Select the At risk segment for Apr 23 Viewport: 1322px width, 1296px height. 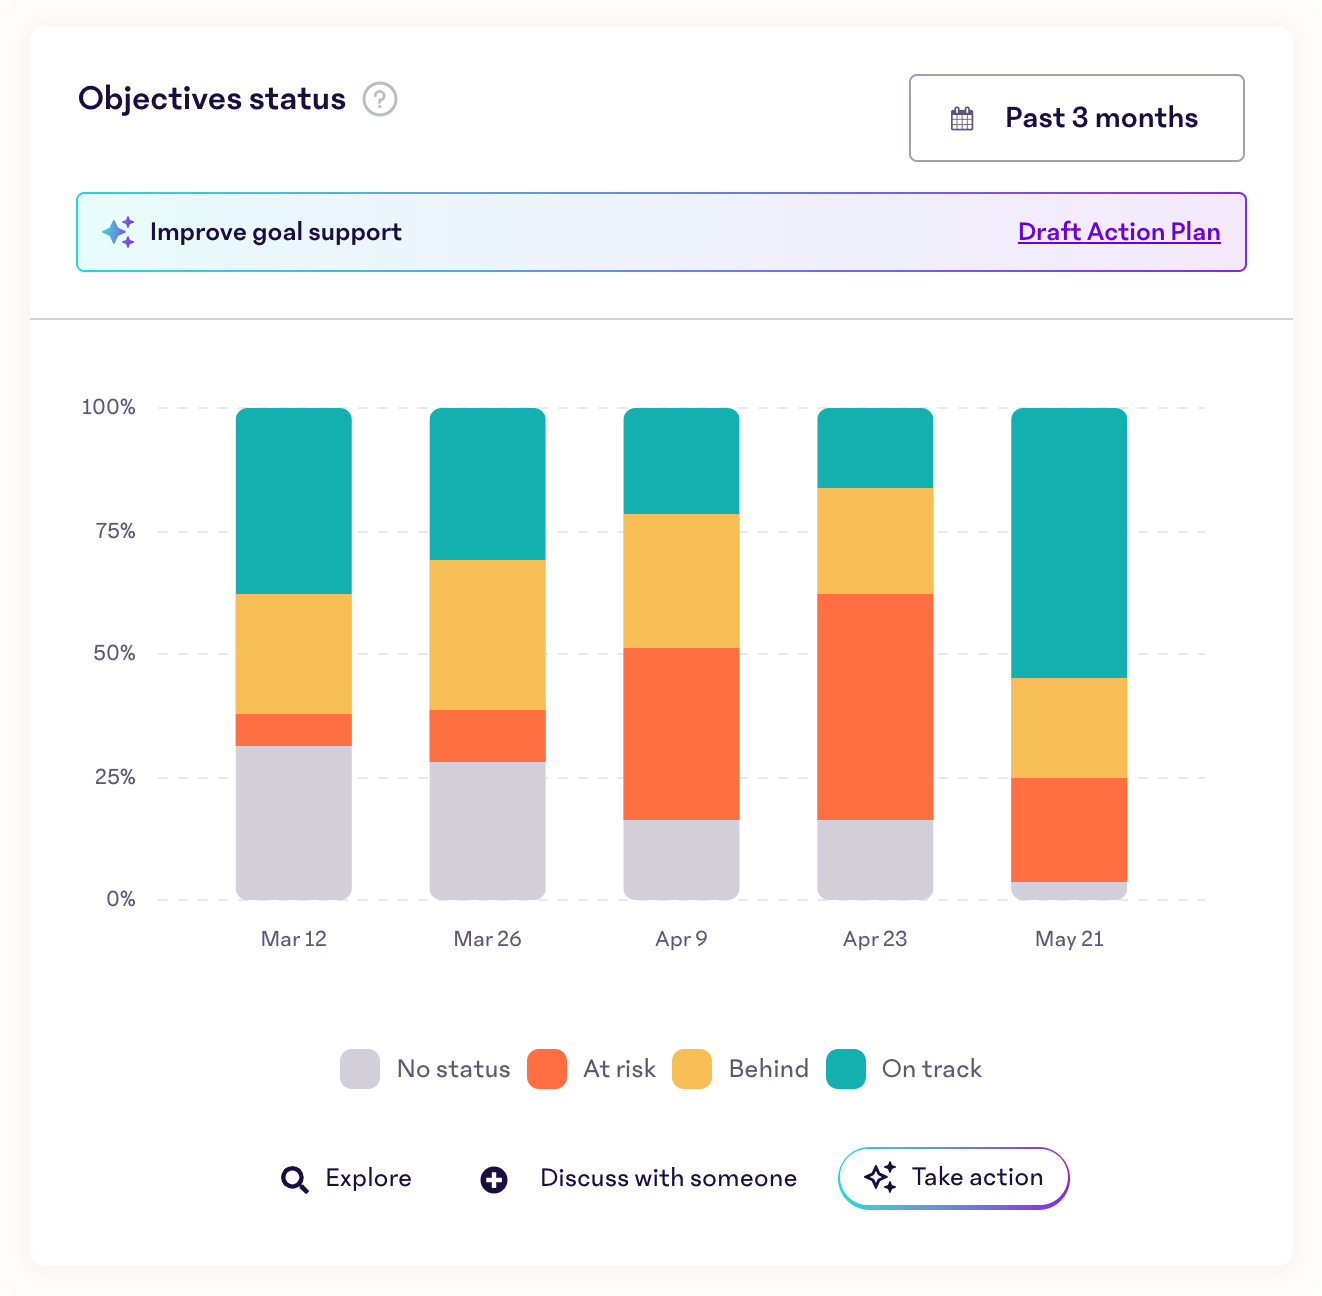point(875,707)
